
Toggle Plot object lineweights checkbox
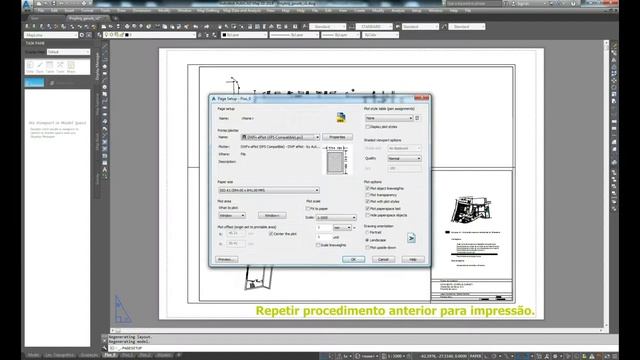coord(367,189)
